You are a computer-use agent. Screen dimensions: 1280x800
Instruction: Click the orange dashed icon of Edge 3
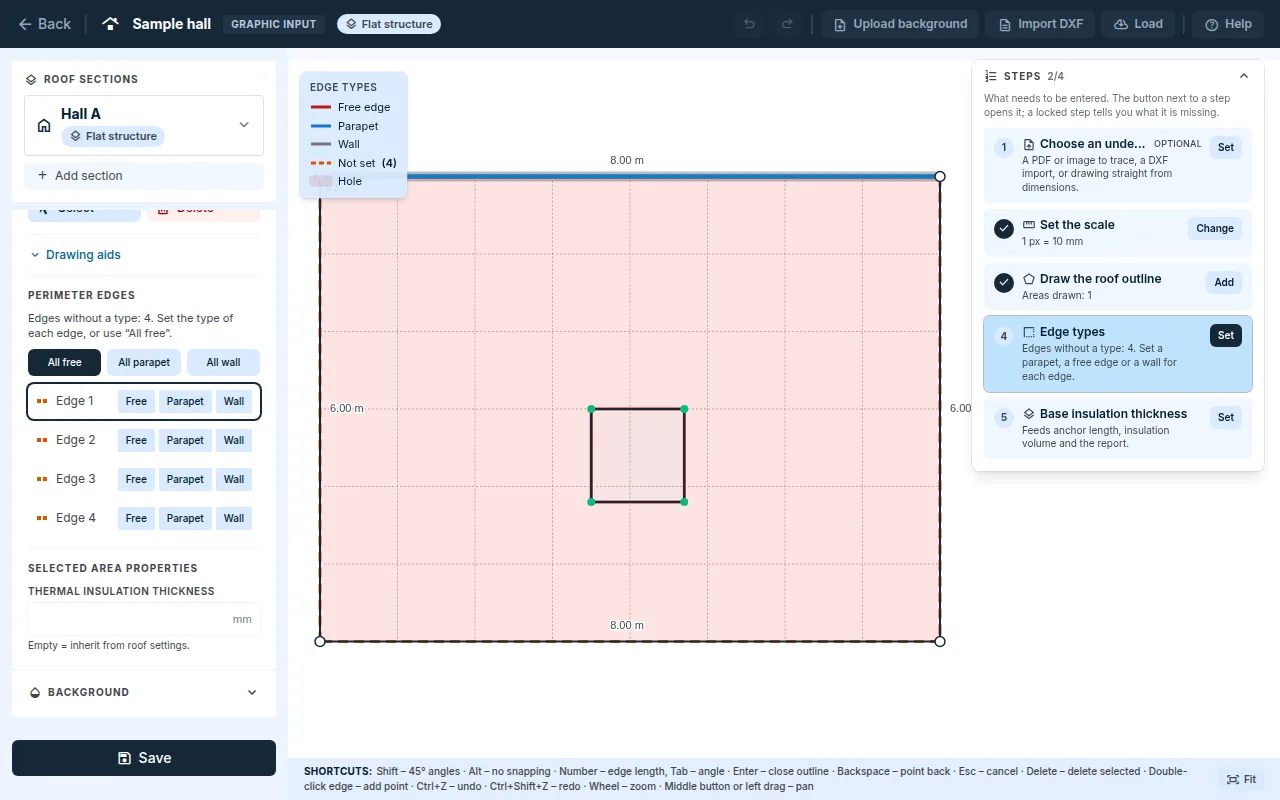42,479
